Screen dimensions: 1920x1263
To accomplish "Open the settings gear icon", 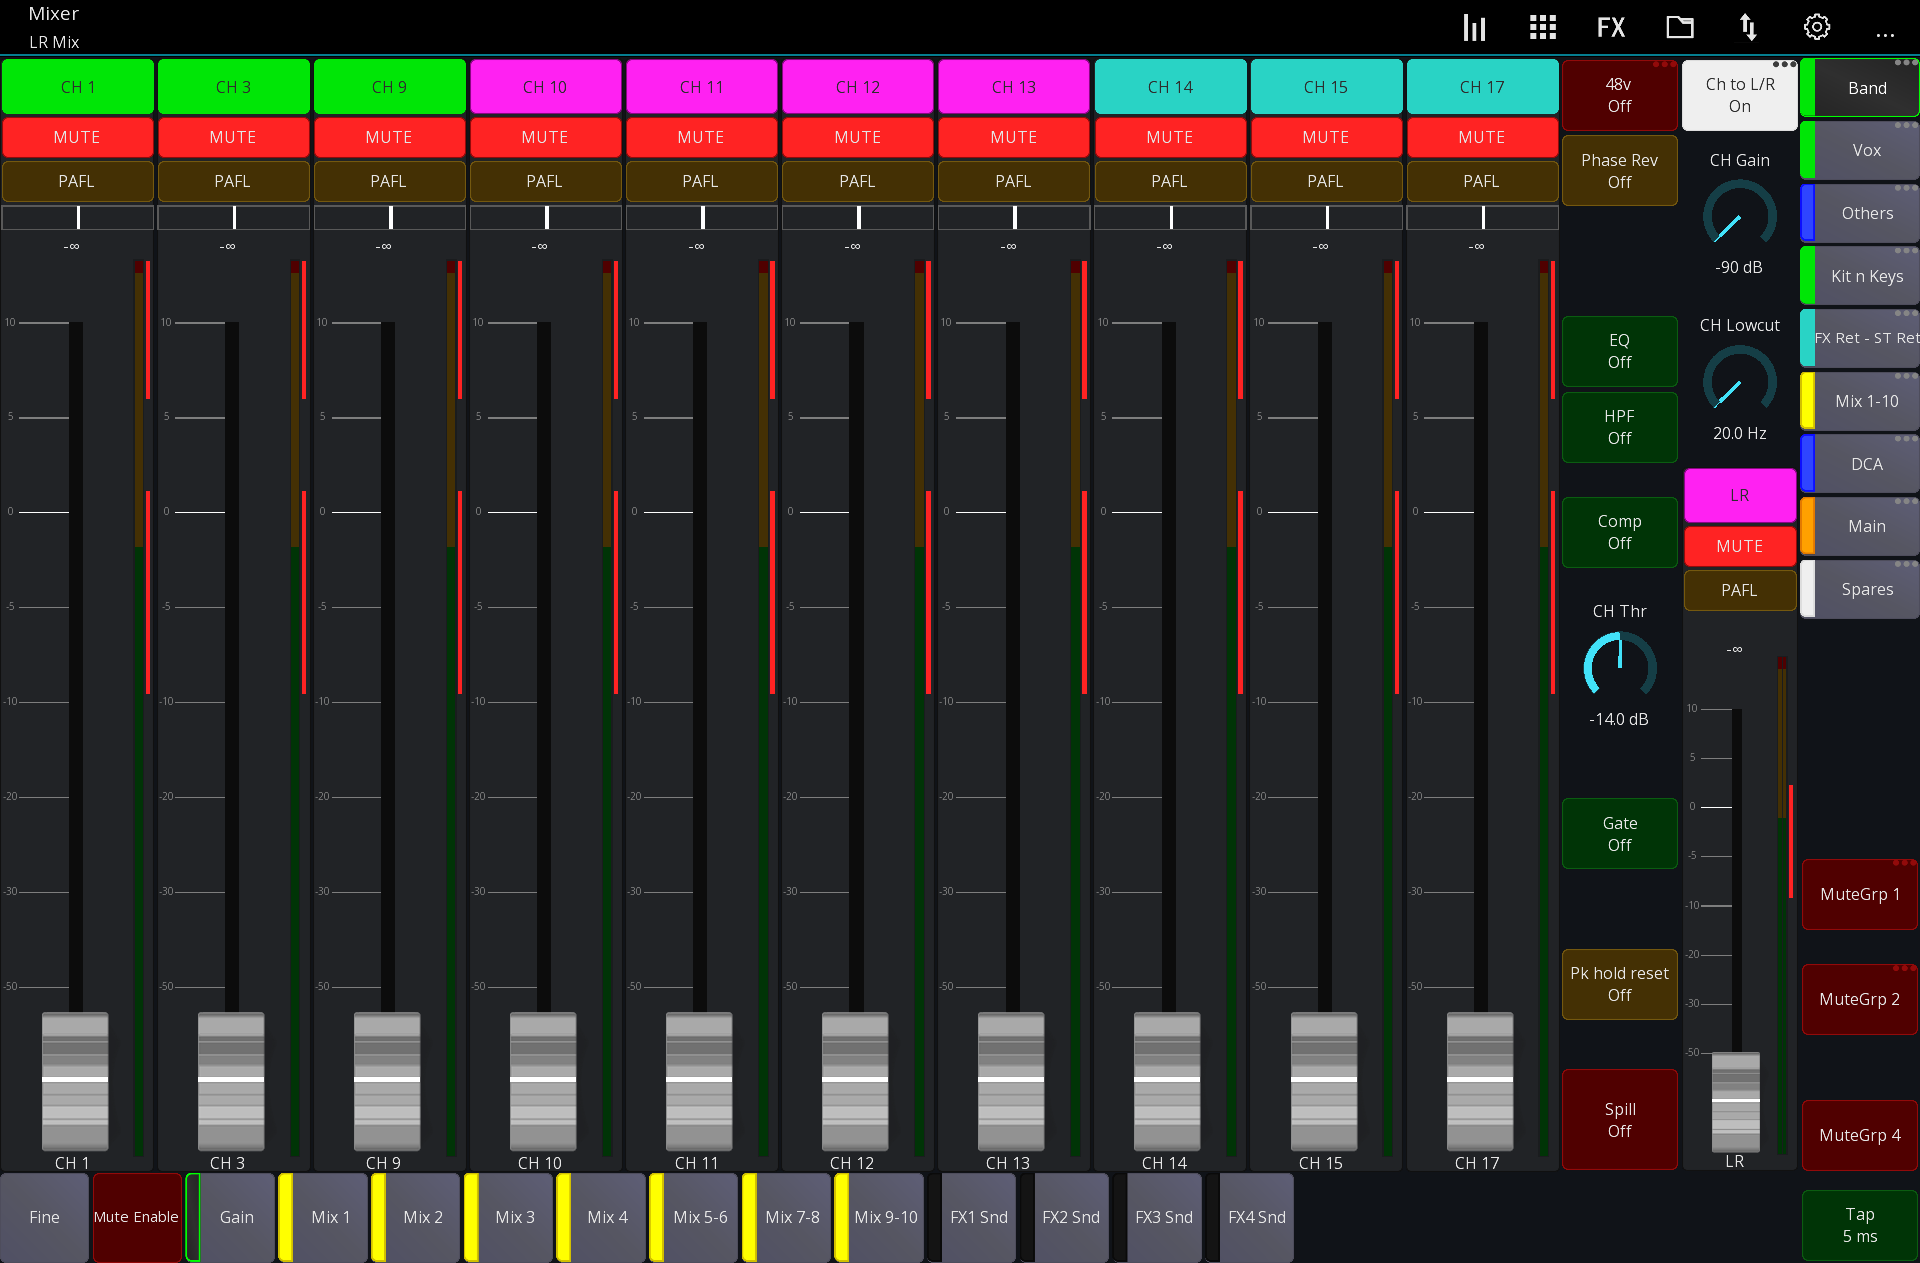I will (x=1817, y=27).
